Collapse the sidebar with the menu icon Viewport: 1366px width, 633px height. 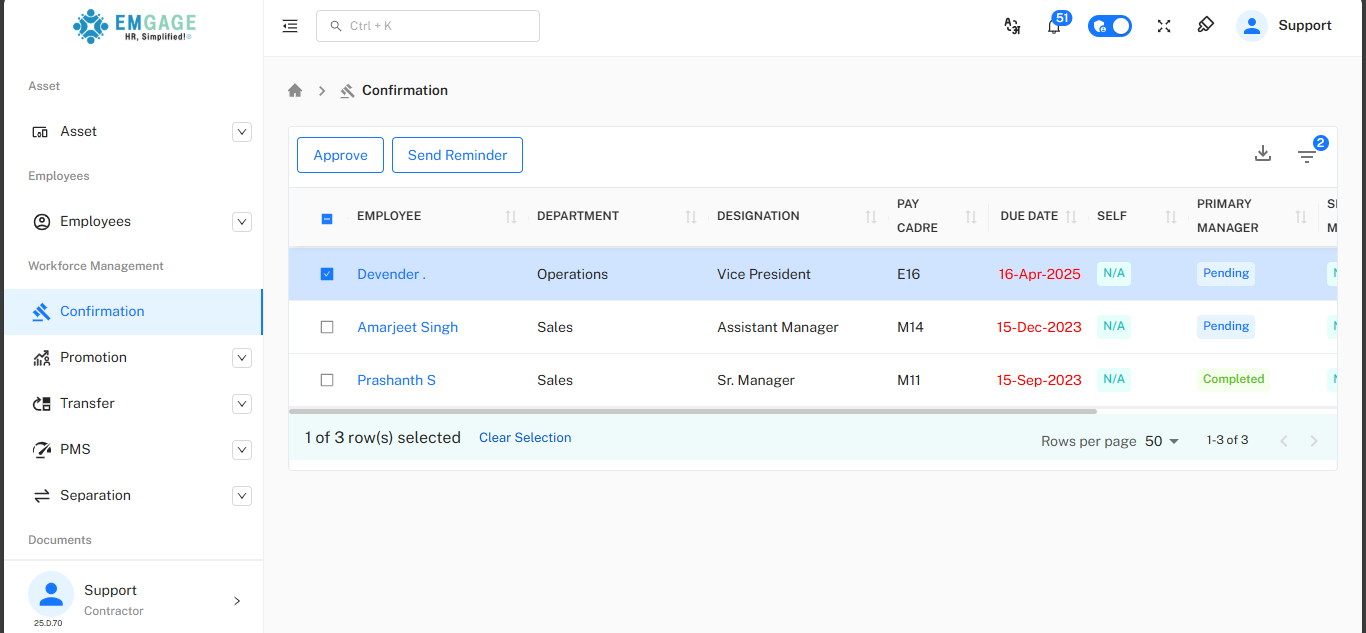coord(290,26)
